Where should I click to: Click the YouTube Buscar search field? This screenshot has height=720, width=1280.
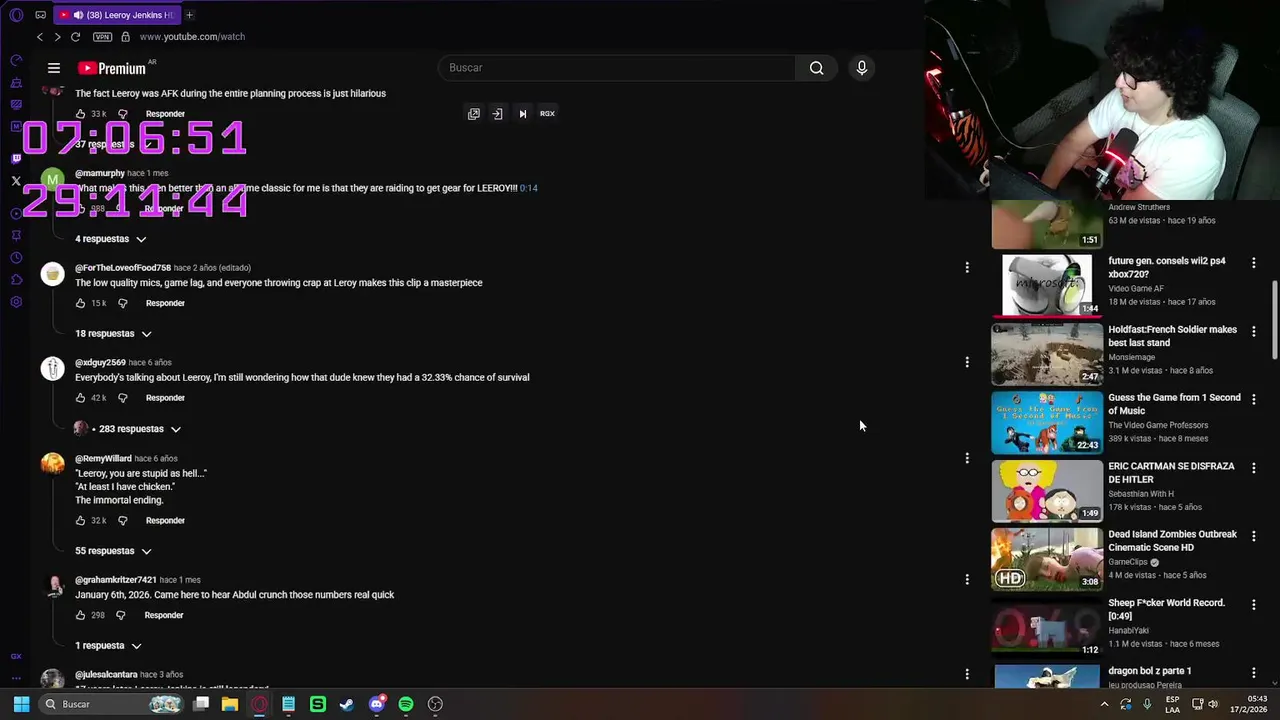(x=617, y=68)
